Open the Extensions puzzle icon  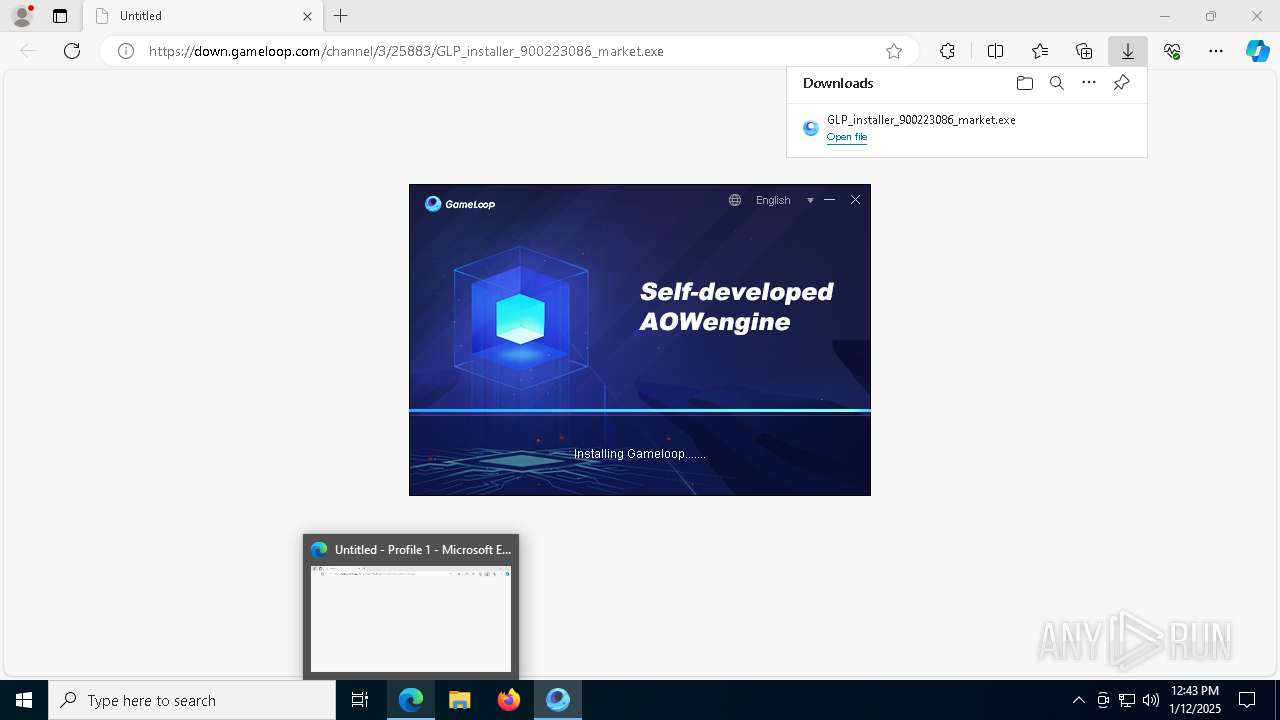pyautogui.click(x=947, y=51)
